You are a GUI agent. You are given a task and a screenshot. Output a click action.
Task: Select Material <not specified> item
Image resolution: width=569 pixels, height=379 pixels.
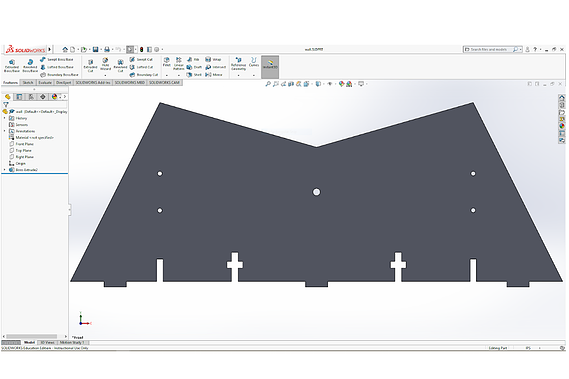click(x=32, y=138)
